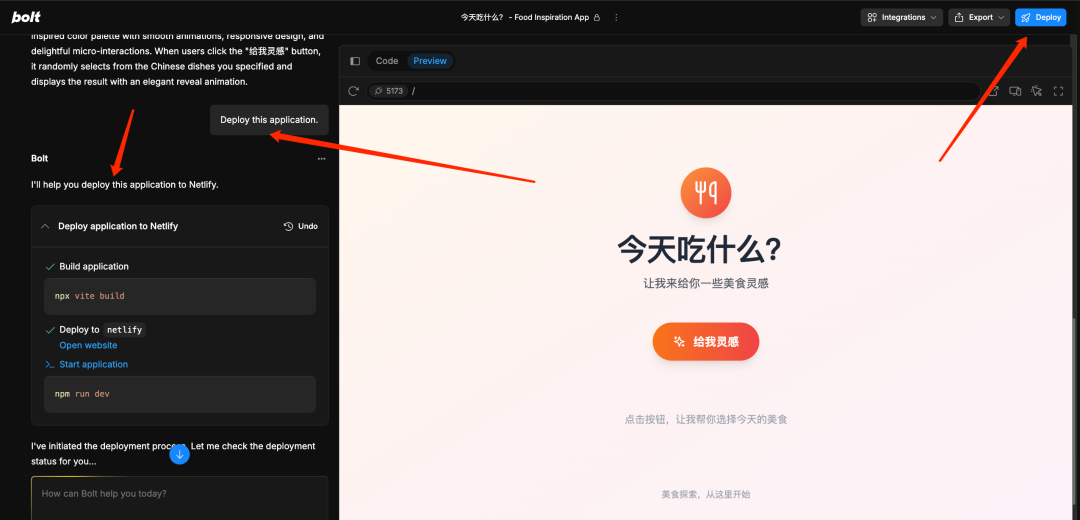Click the Bolt sender name in chat
Image resolution: width=1080 pixels, height=520 pixels.
point(40,158)
